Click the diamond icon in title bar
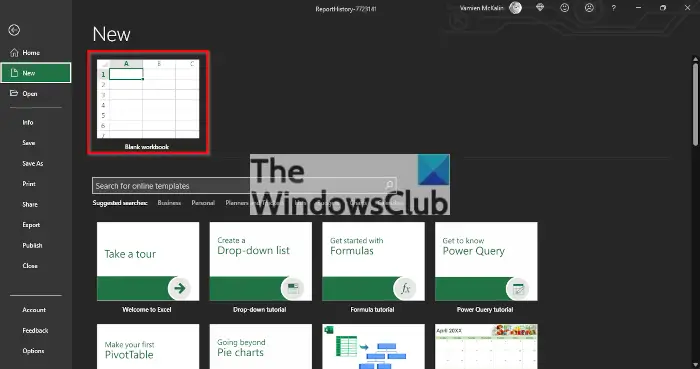 [x=540, y=8]
